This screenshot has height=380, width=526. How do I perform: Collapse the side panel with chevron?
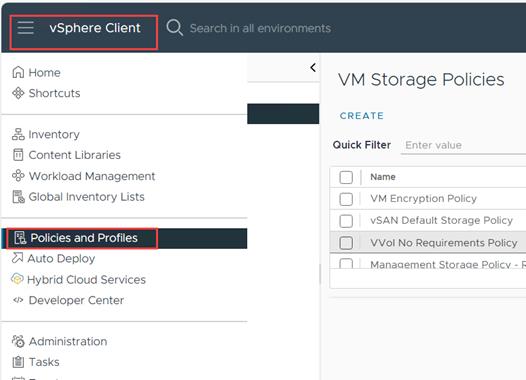coord(313,67)
